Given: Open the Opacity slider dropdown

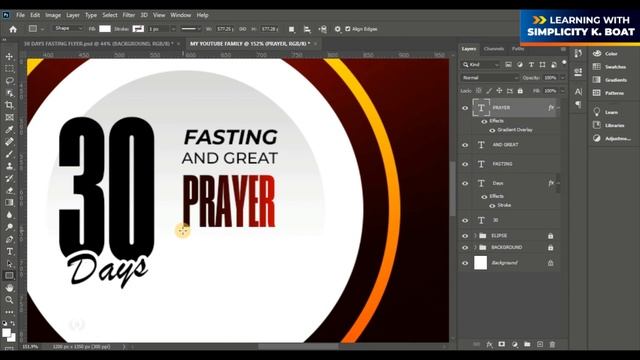Looking at the screenshot, I should pos(563,78).
